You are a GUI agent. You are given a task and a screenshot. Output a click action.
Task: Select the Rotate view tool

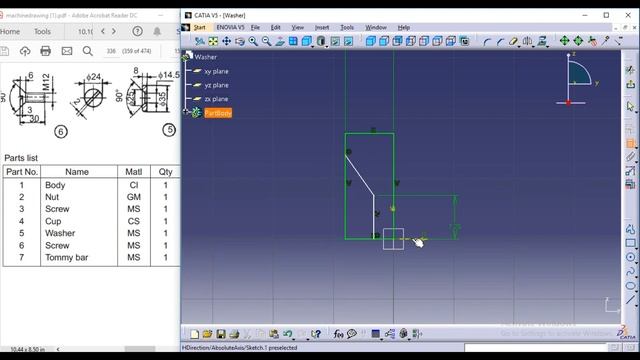click(x=240, y=41)
